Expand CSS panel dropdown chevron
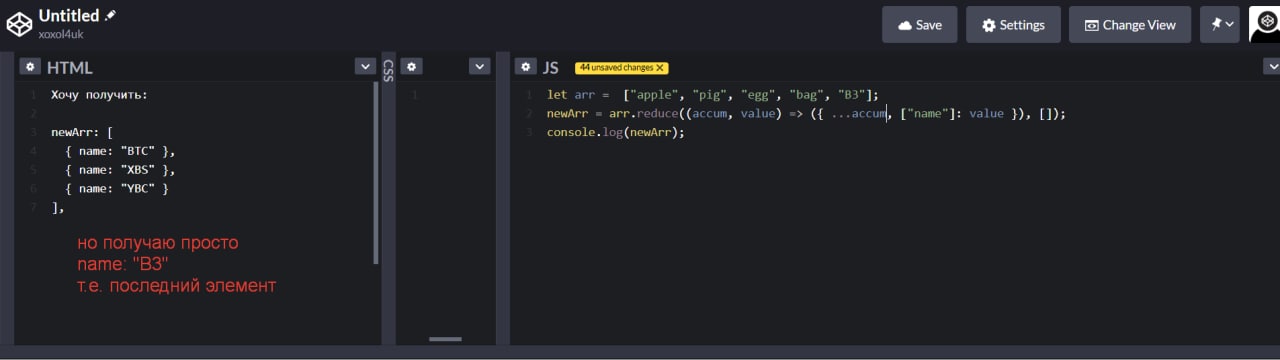1280x360 pixels. point(480,67)
